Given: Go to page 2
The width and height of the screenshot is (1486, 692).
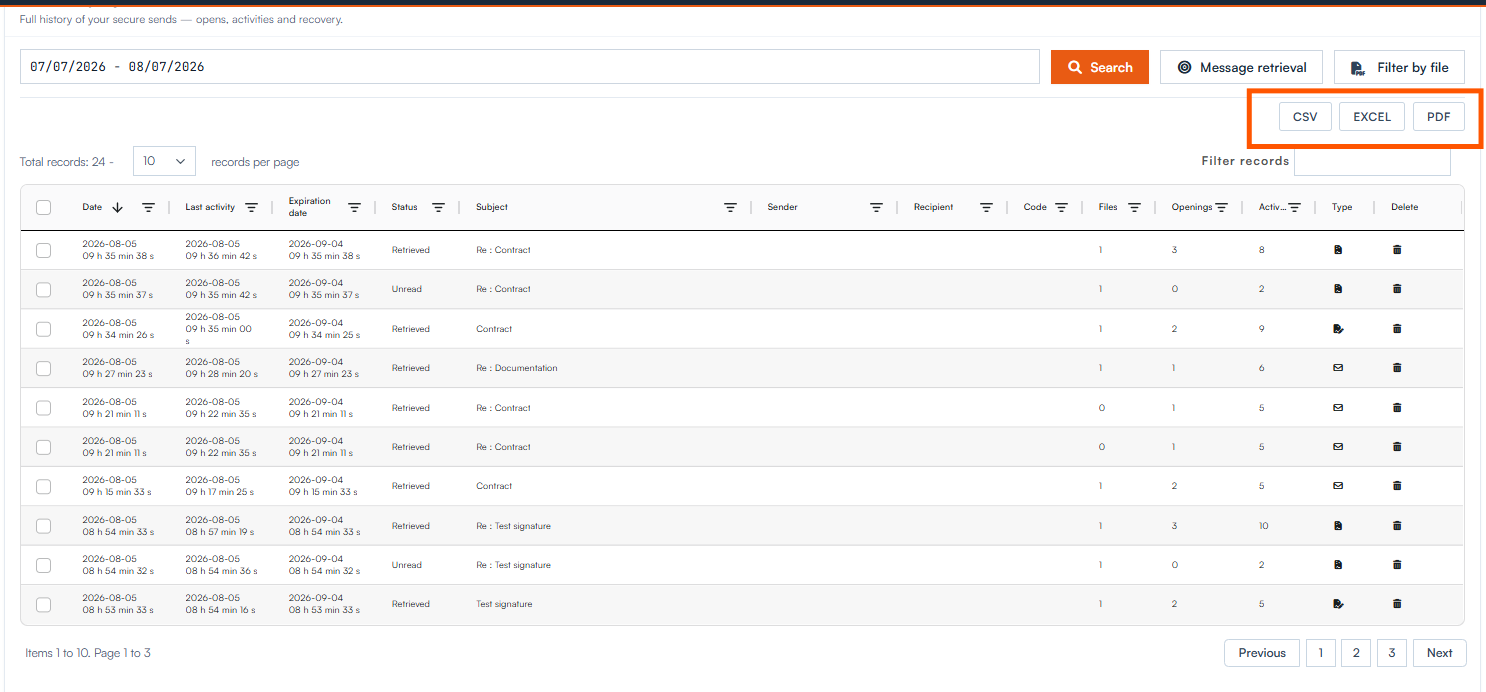Looking at the screenshot, I should [1356, 653].
